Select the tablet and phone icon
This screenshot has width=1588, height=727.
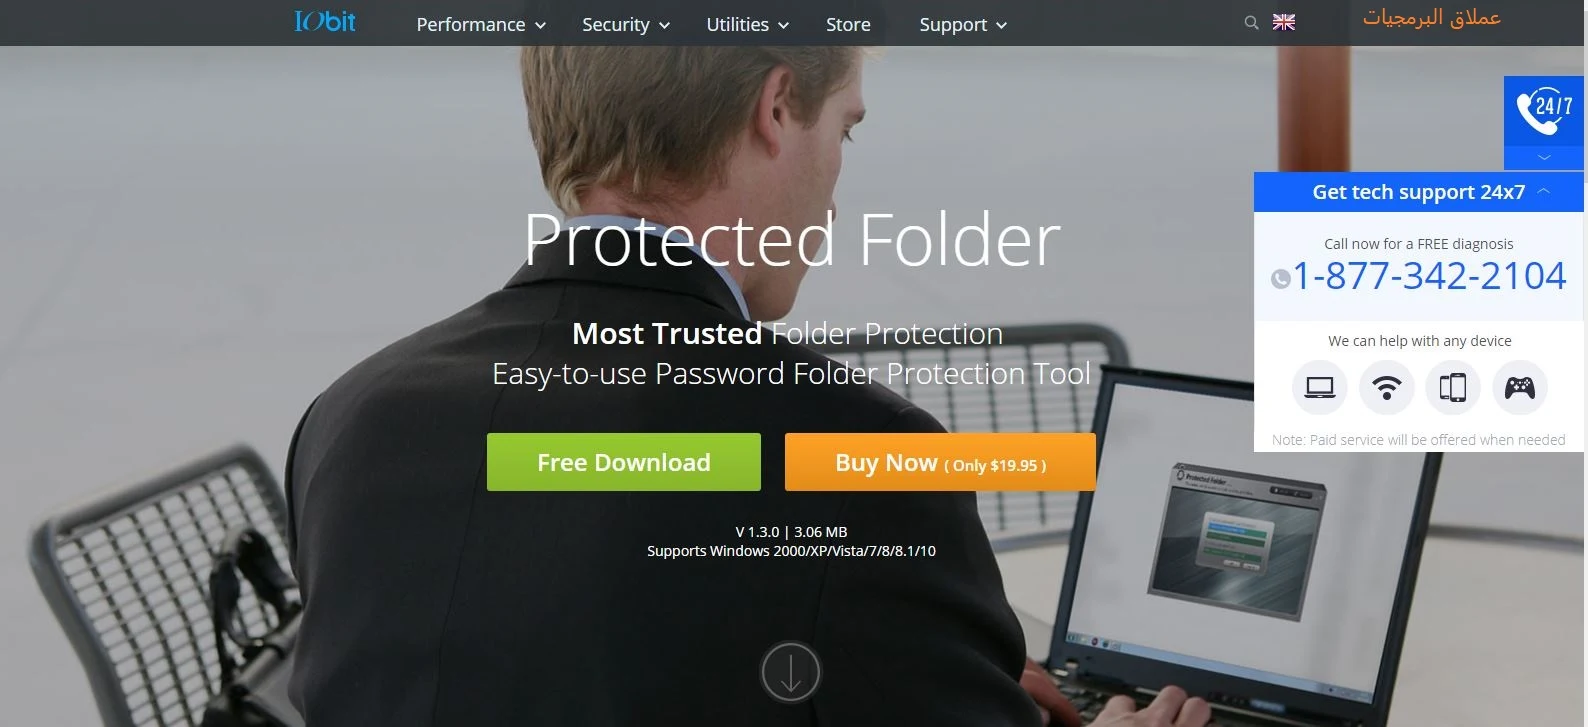1453,387
